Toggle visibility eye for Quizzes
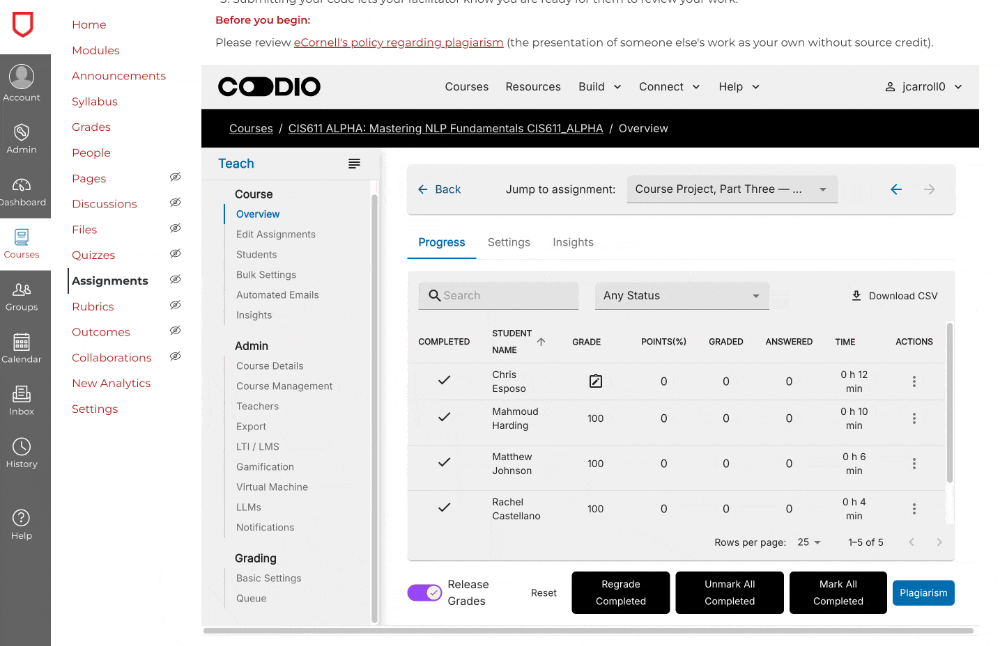 (x=175, y=254)
